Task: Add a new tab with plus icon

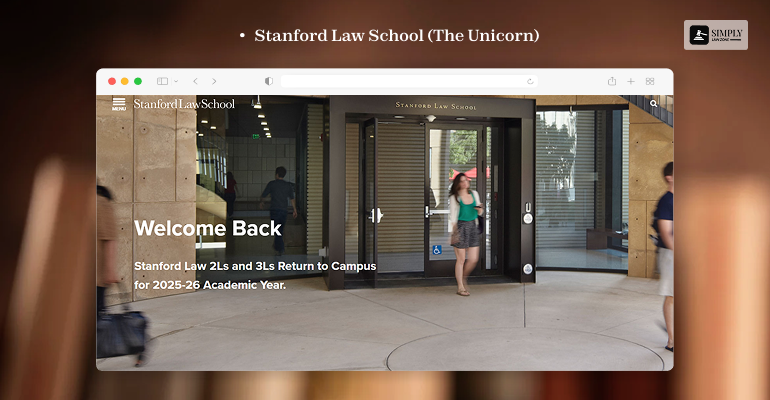Action: point(631,81)
